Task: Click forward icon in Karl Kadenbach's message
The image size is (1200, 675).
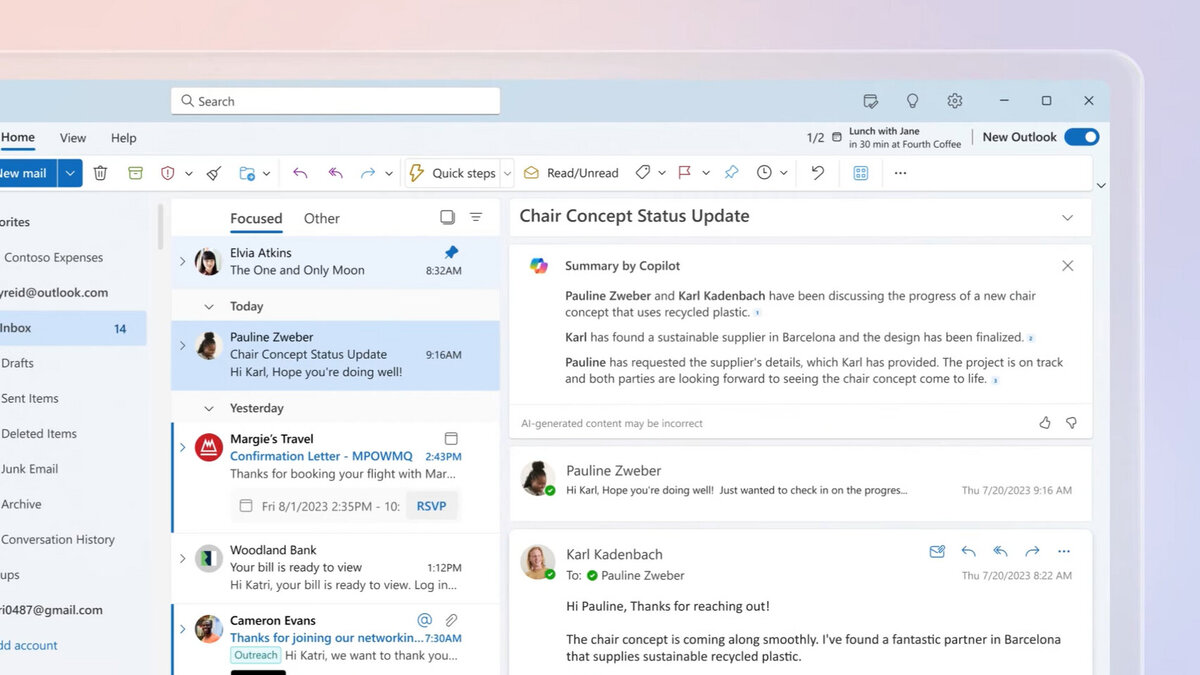Action: pyautogui.click(x=1032, y=551)
